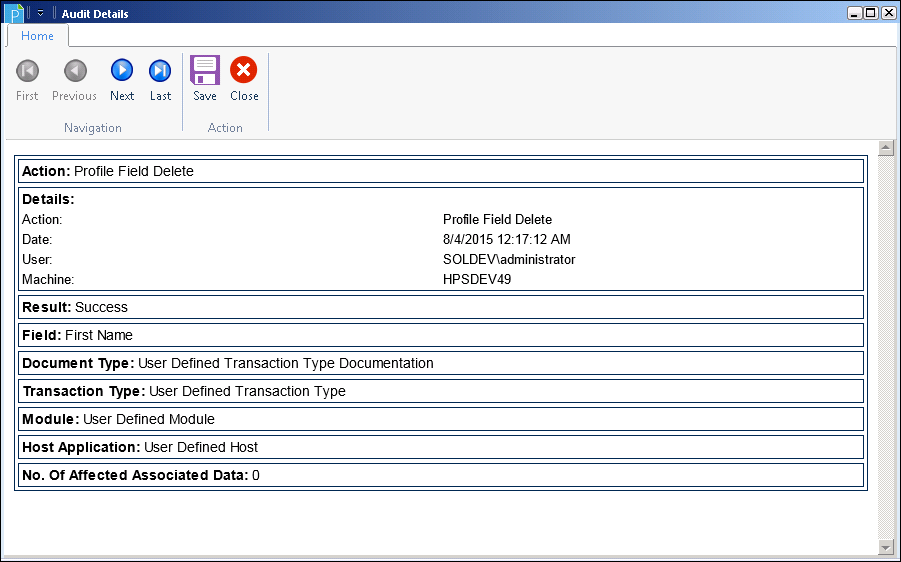Jump to the Last audit record
Viewport: 901px width, 562px height.
tap(160, 80)
